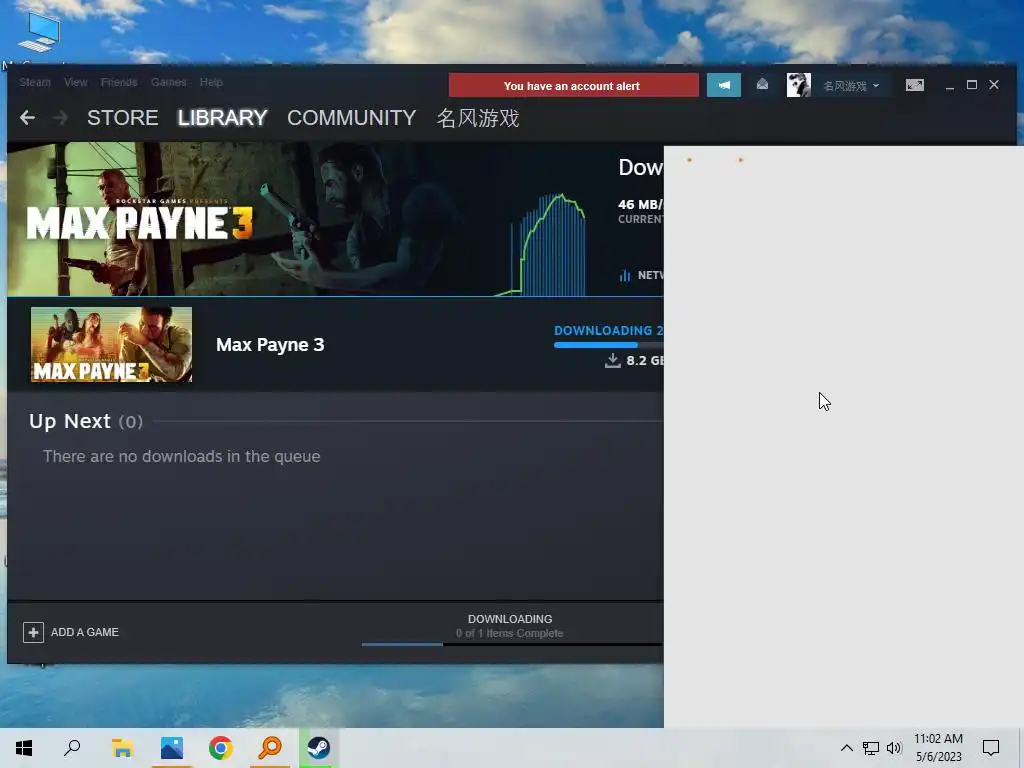Screen dimensions: 1024x768
Task: Click the download speed graph
Action: click(542, 245)
